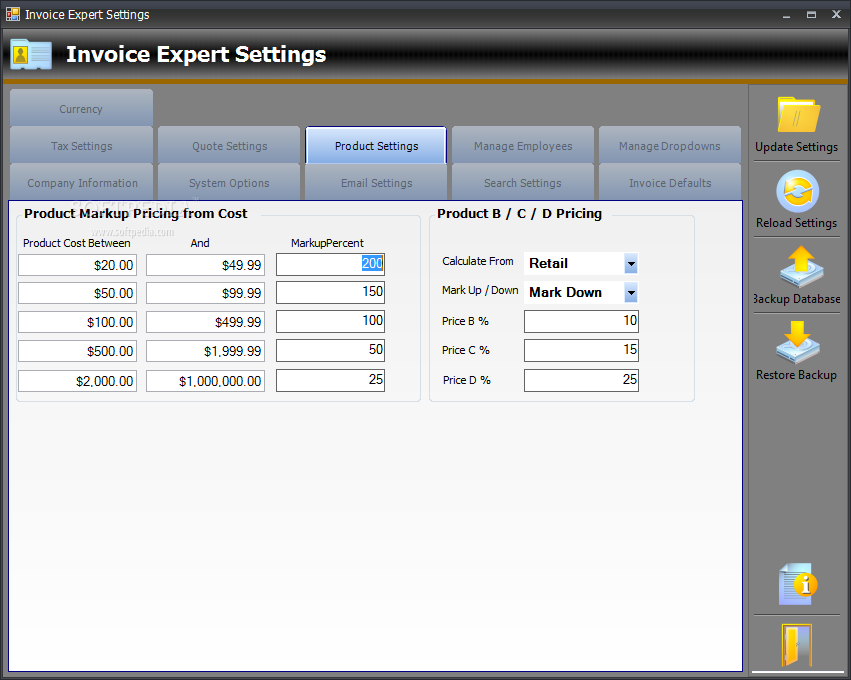
Task: Click the Restore Backup download icon
Action: click(797, 342)
